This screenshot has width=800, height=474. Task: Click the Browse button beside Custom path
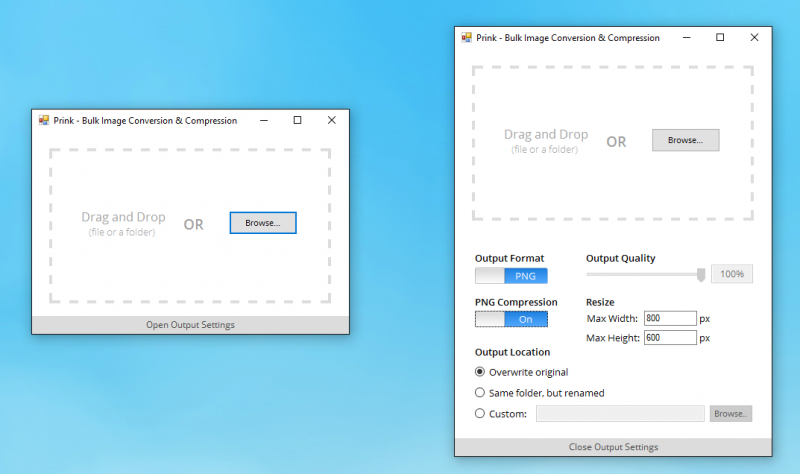point(731,414)
